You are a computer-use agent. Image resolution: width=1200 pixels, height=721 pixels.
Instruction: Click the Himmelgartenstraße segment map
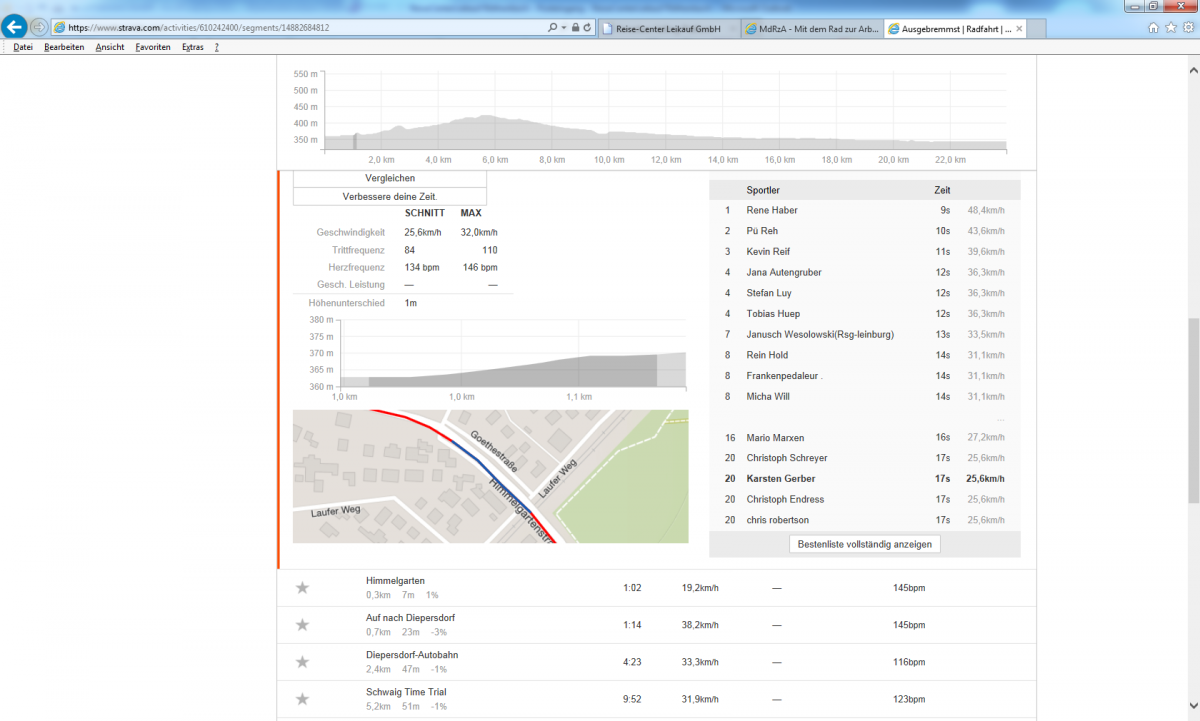point(490,476)
